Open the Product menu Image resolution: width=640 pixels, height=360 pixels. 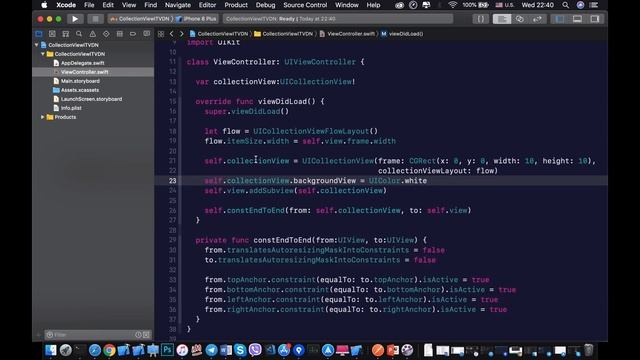[236, 5]
